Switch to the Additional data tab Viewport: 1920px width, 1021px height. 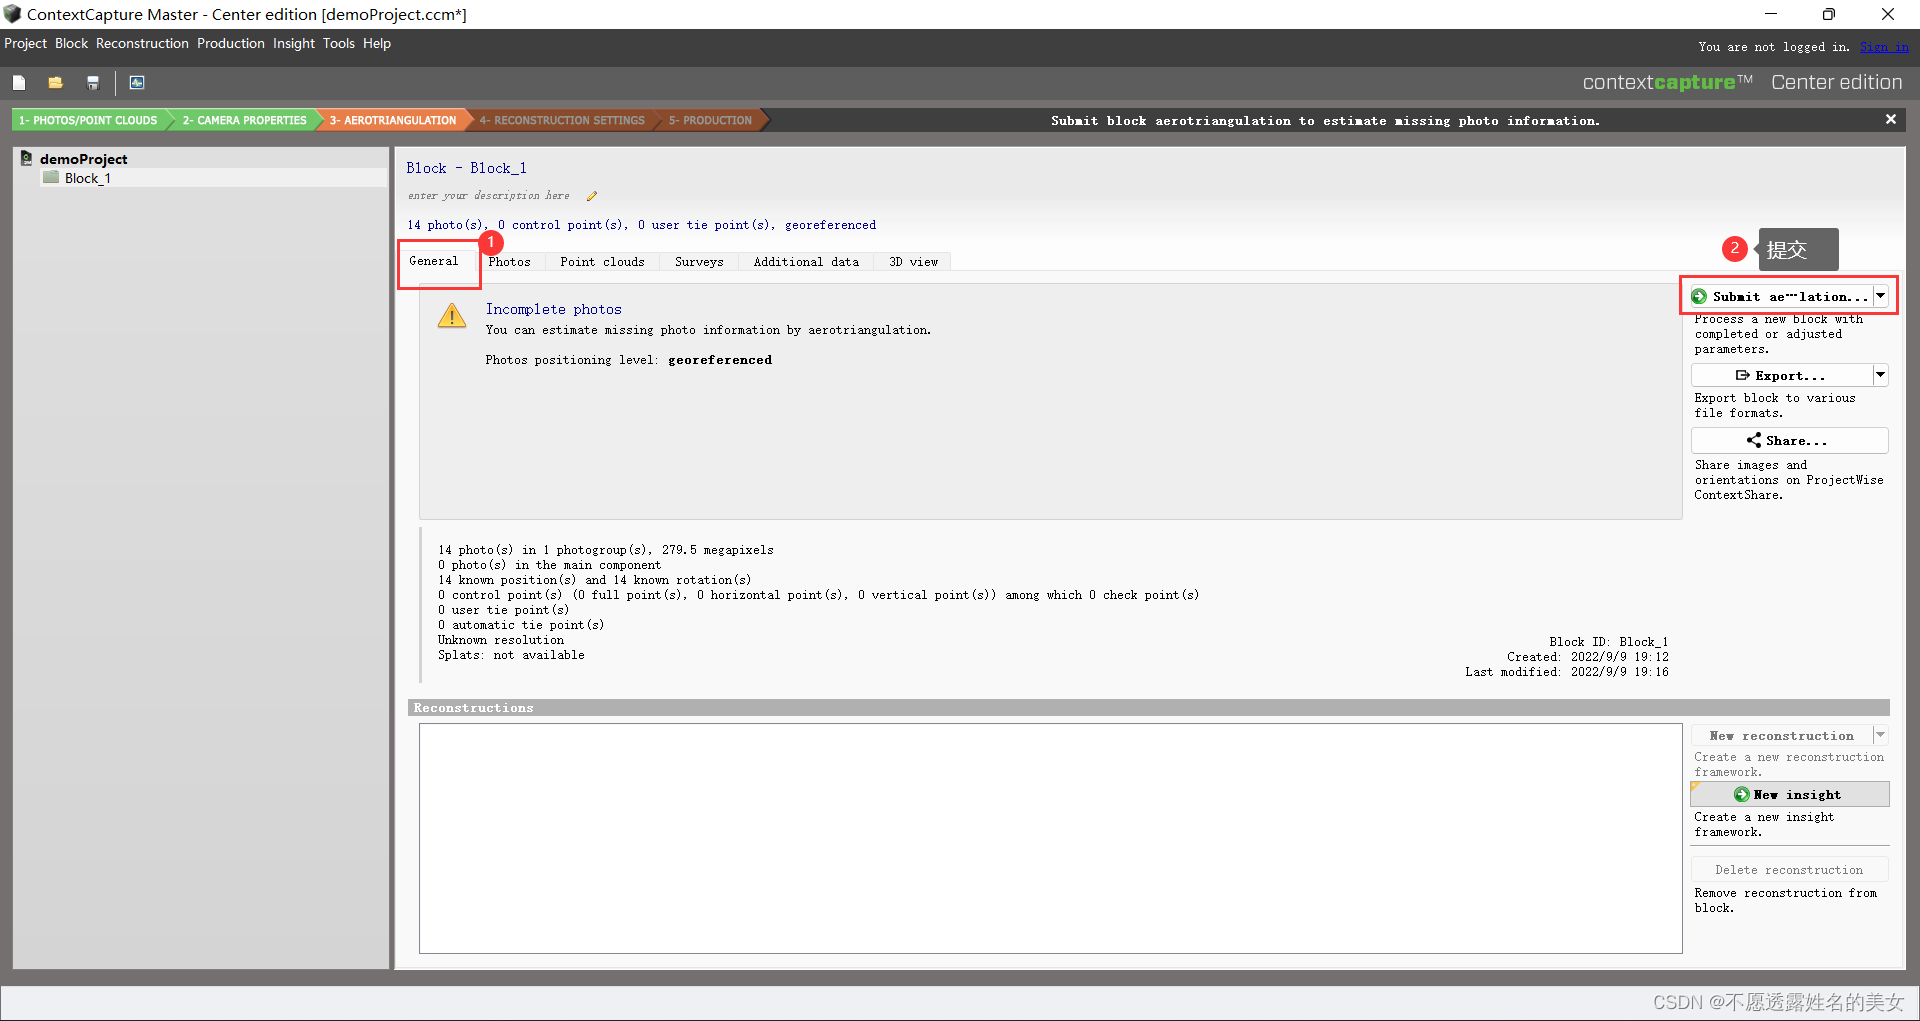click(x=806, y=262)
